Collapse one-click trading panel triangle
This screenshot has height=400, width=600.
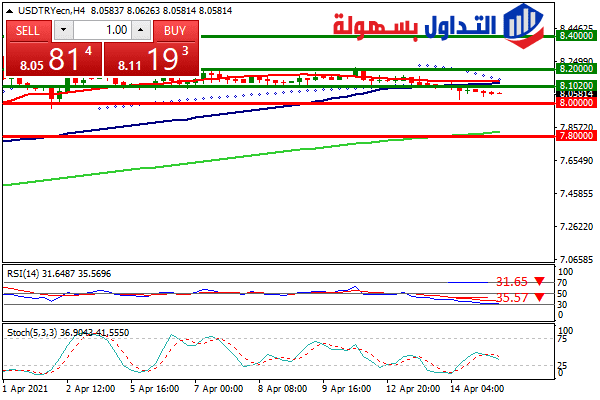[10, 11]
